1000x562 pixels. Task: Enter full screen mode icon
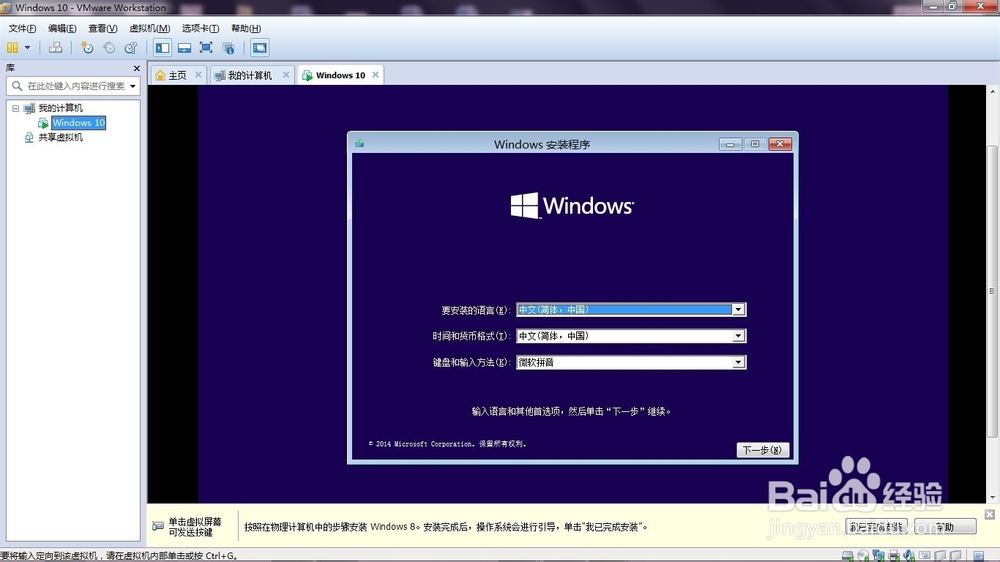[206, 48]
